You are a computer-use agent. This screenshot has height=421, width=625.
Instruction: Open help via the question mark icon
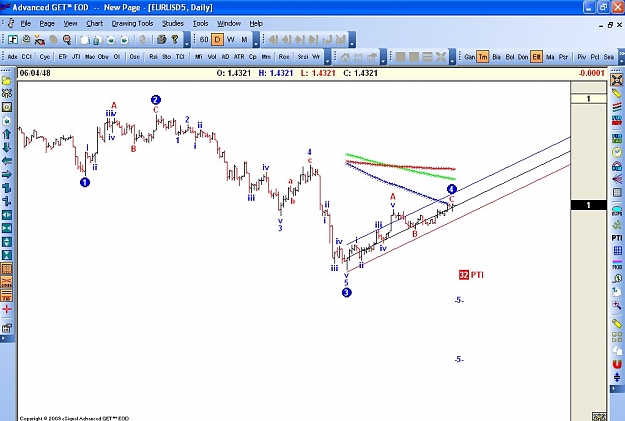[175, 39]
